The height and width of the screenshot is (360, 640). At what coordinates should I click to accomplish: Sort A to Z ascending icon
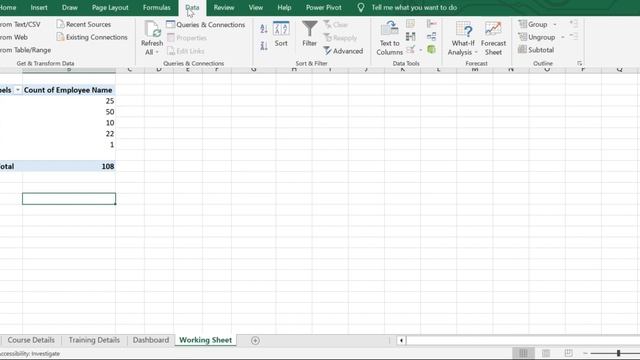[264, 29]
